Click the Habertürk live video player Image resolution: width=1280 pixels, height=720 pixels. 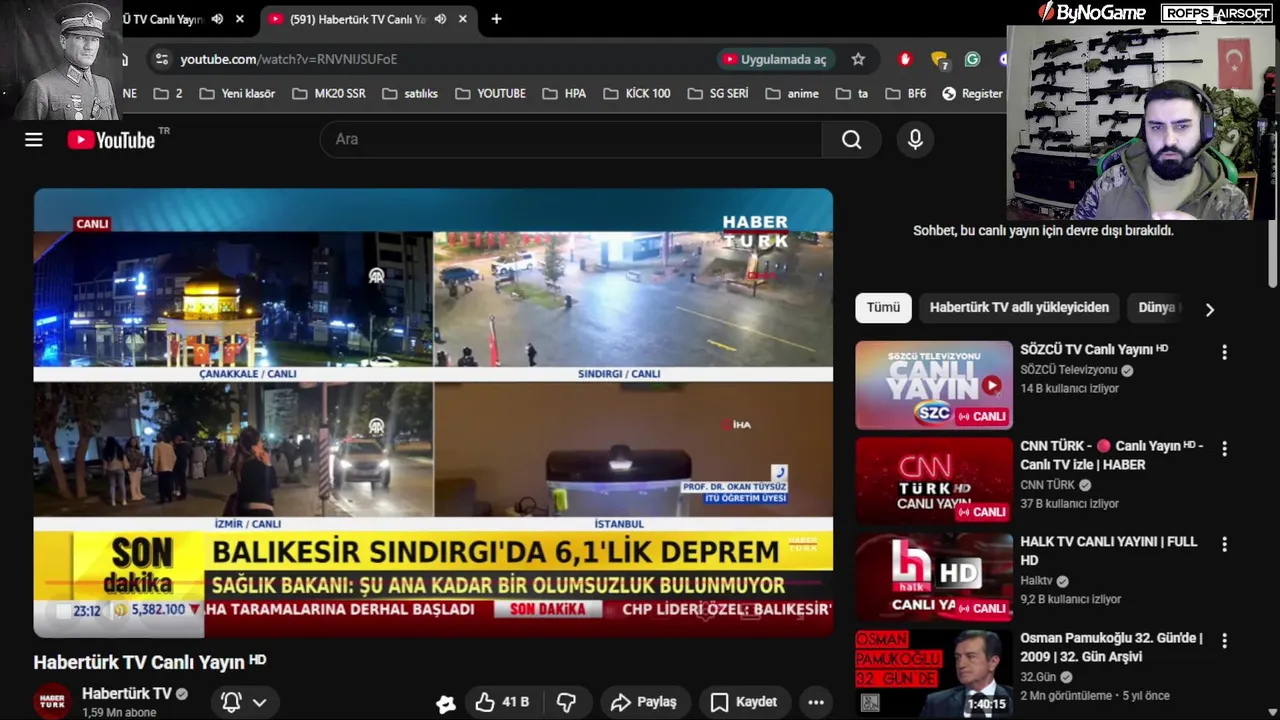[433, 412]
